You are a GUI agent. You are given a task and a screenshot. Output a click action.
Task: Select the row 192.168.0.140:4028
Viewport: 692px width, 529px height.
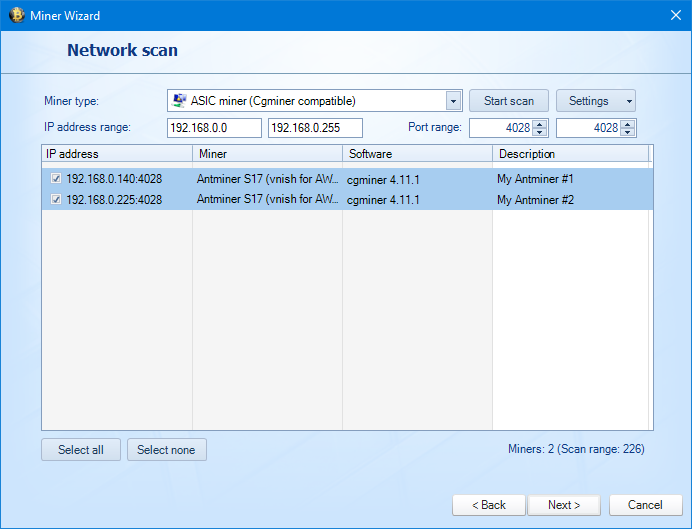[347, 179]
